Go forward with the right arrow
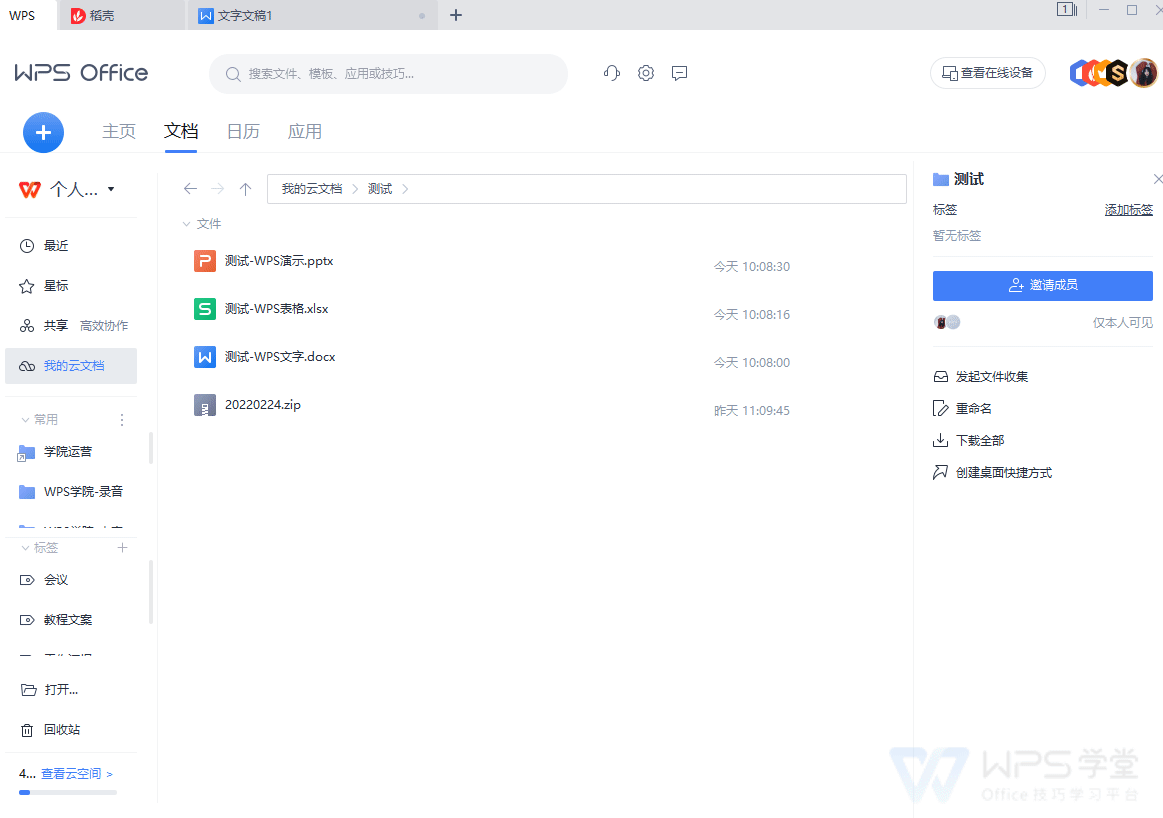Screen dimensions: 1163x818 (x=217, y=188)
